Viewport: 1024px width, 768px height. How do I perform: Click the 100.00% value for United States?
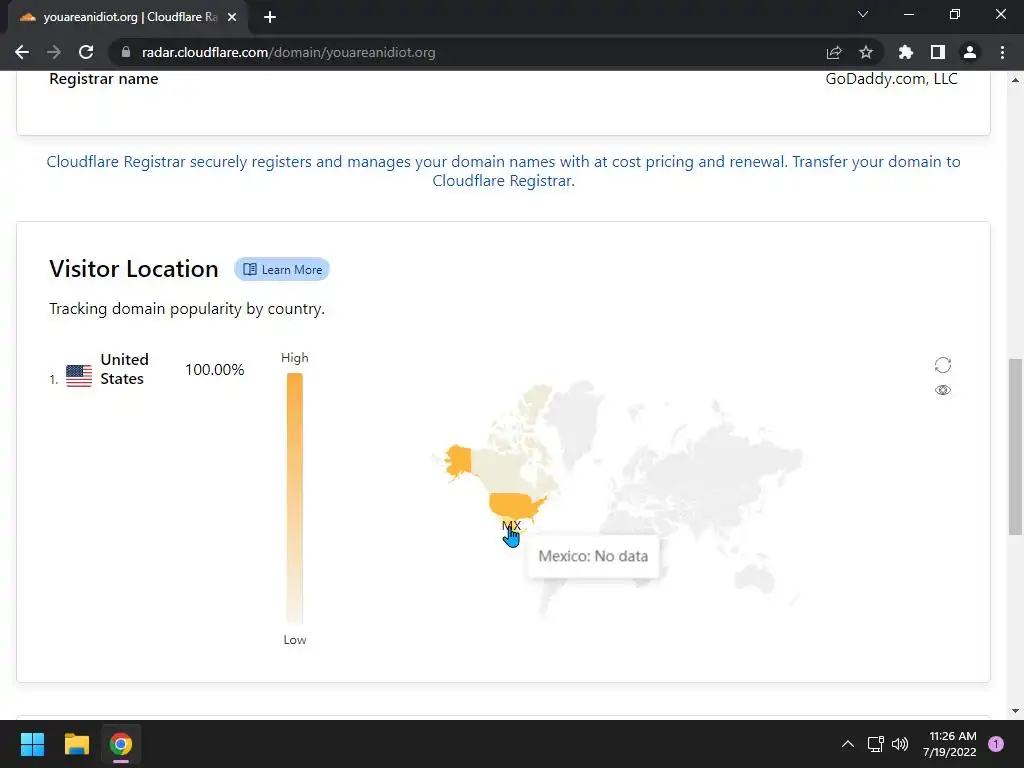tap(214, 370)
